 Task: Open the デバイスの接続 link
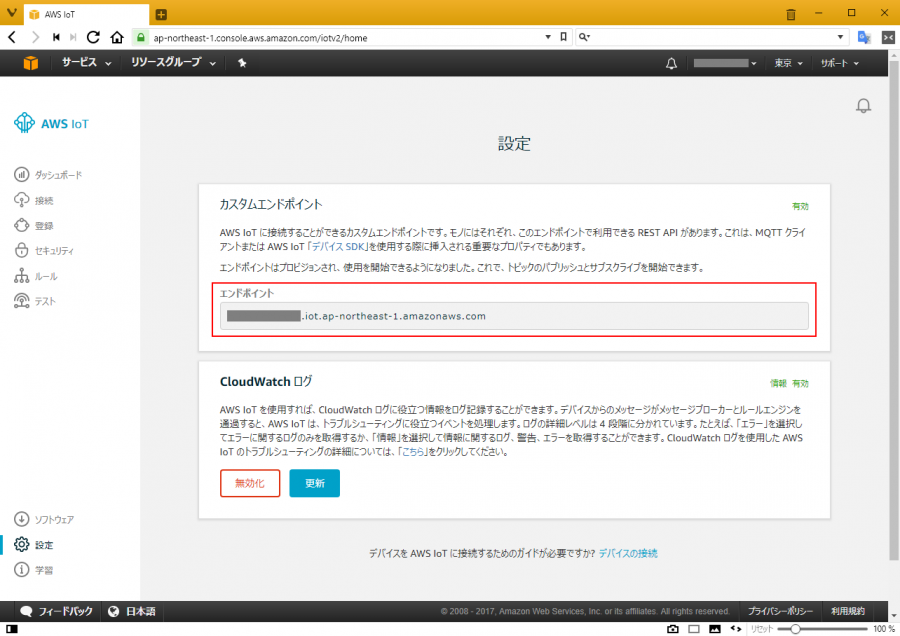628,553
